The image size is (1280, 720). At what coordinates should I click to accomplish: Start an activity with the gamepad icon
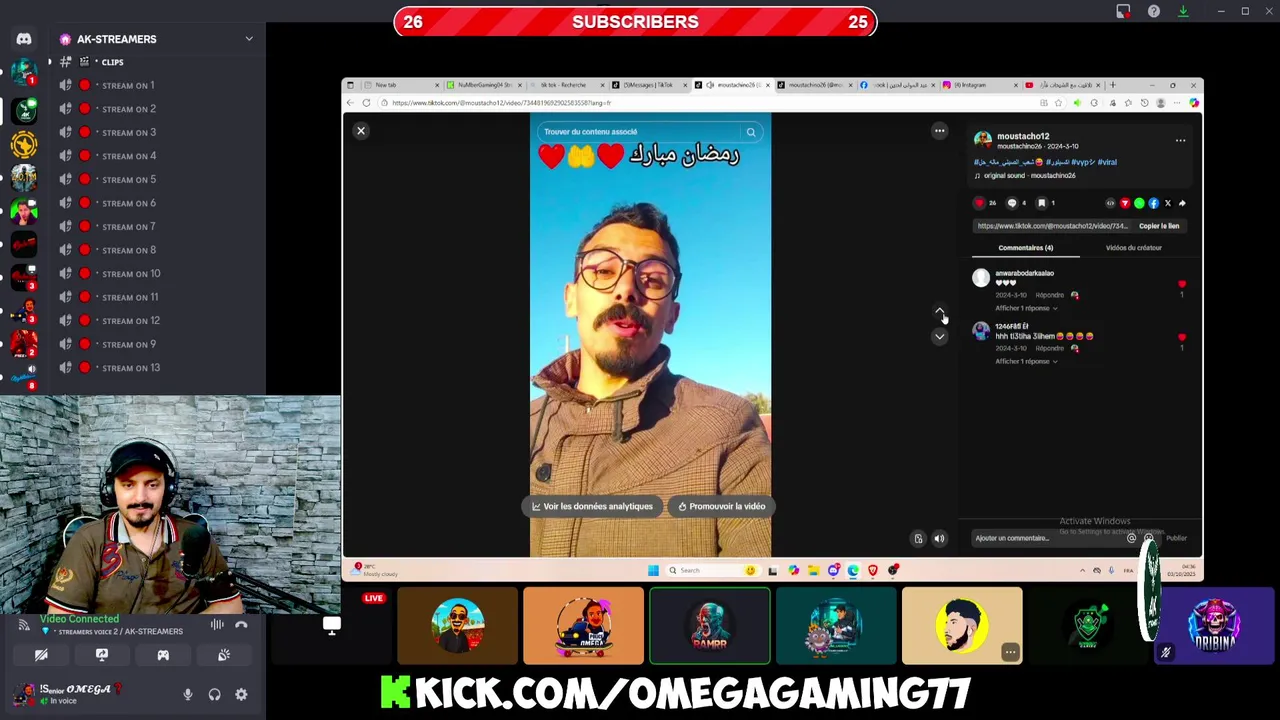[x=163, y=655]
